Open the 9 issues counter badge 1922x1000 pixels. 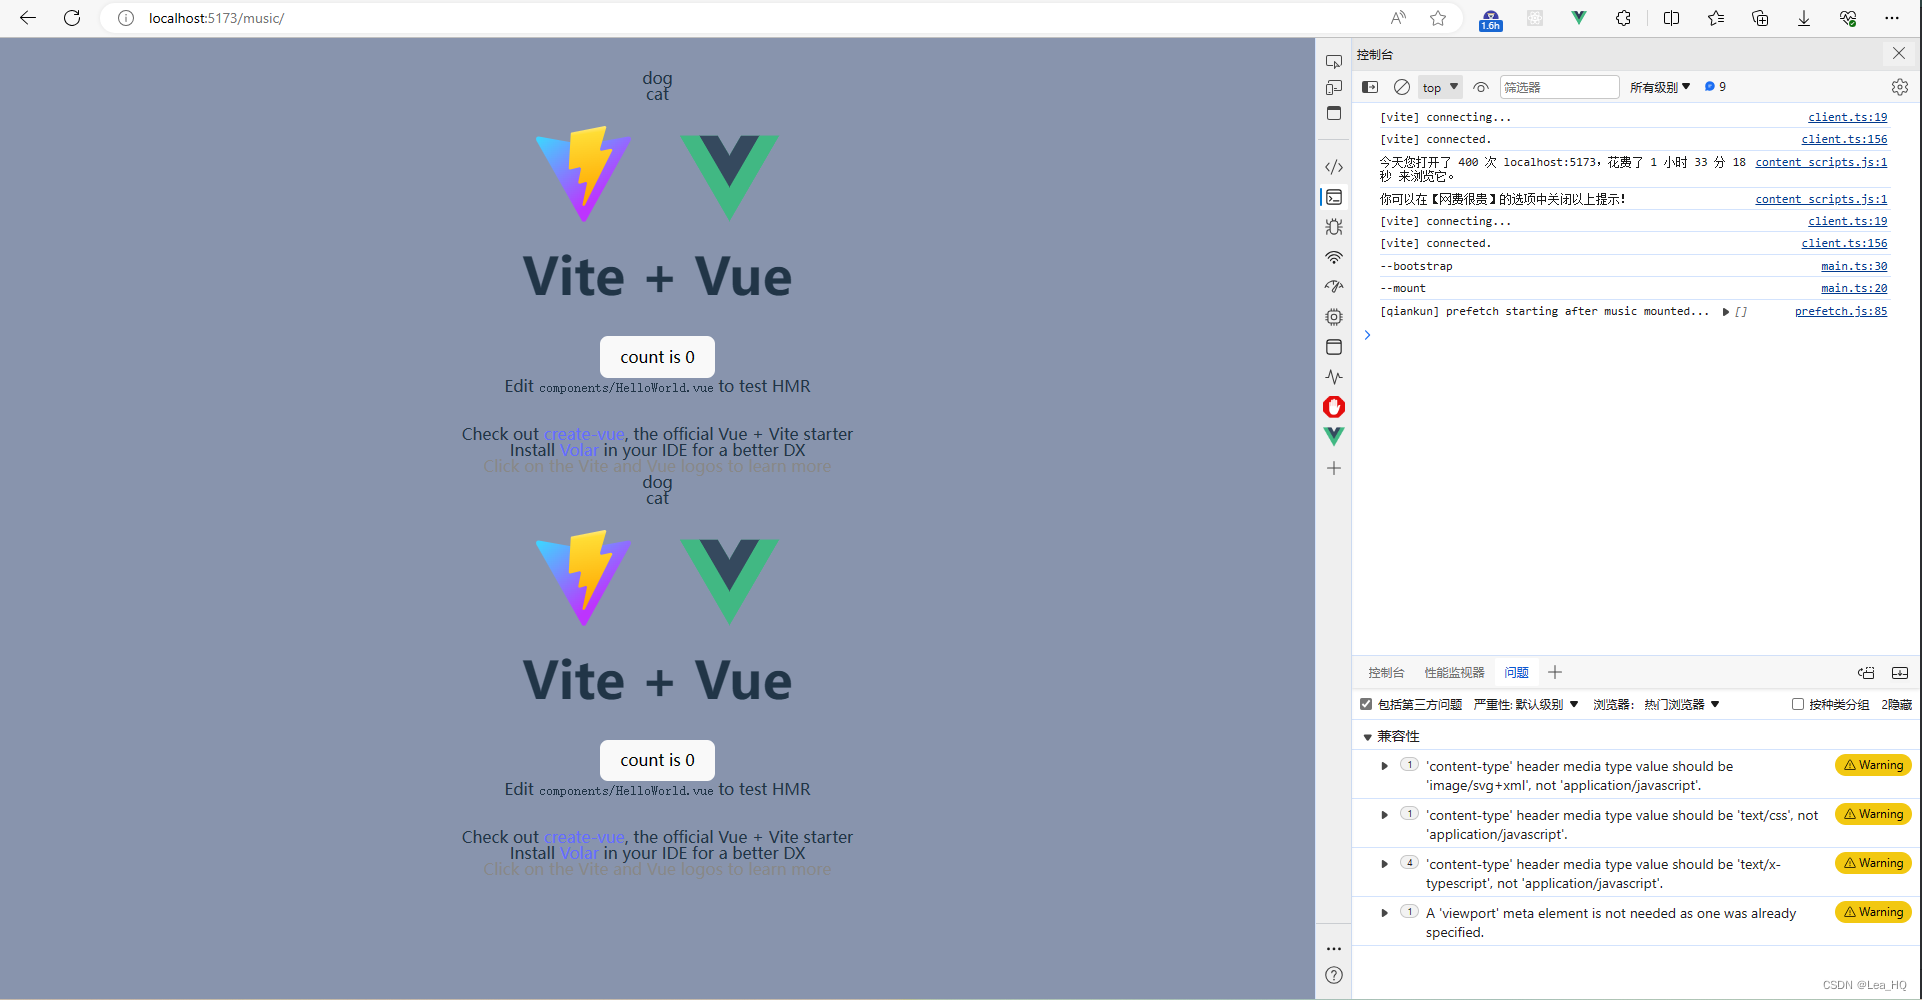point(1715,87)
